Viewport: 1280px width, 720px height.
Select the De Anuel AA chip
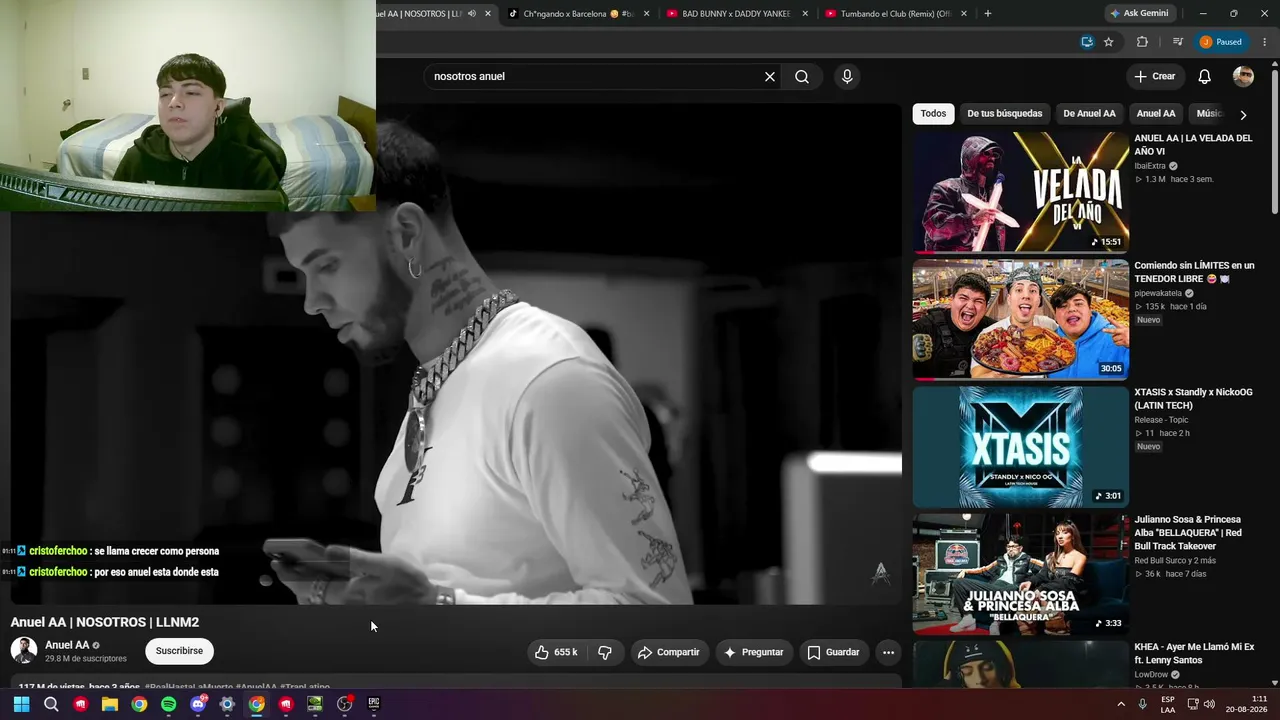click(x=1089, y=114)
